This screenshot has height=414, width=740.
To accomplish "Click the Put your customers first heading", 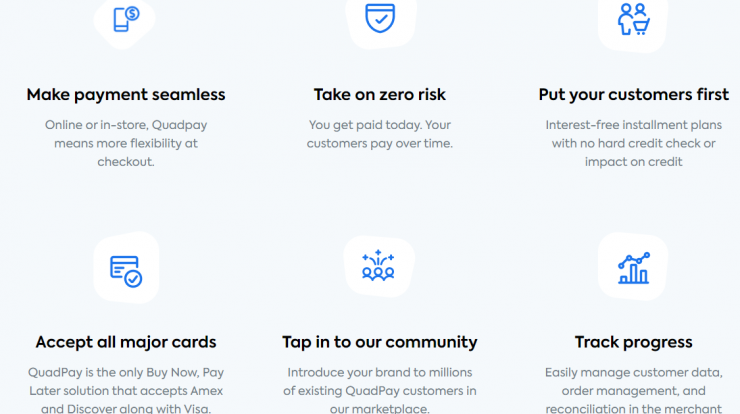I will 634,94.
